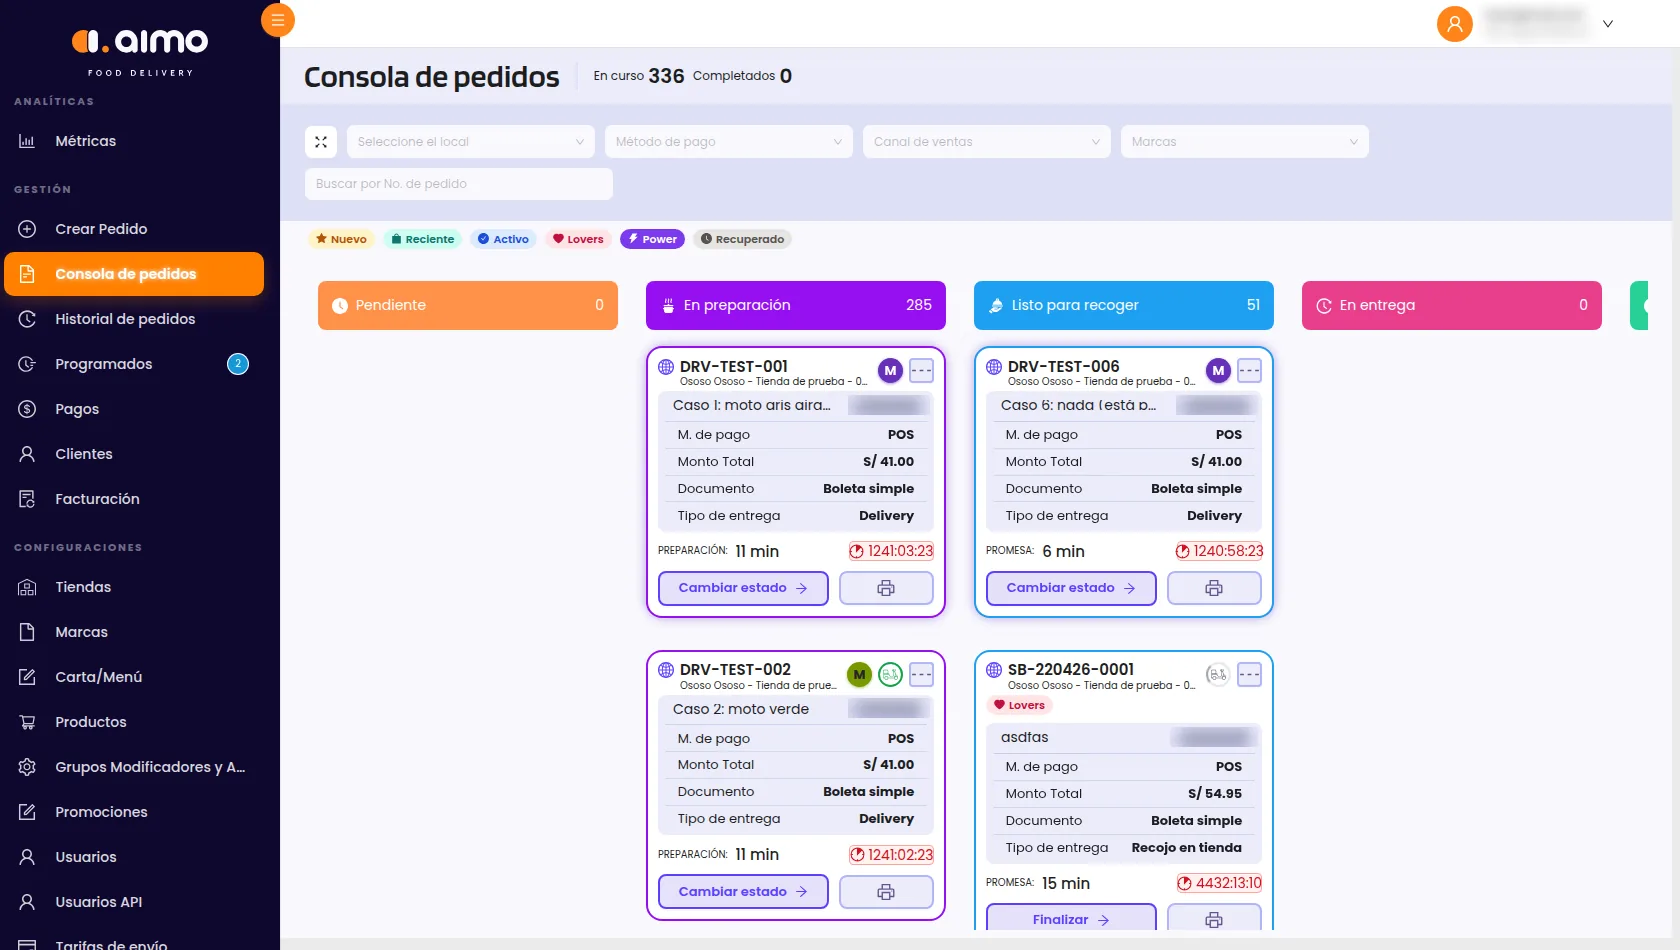The height and width of the screenshot is (950, 1680).
Task: Toggle the 'Reciente' tag filter
Action: point(422,239)
